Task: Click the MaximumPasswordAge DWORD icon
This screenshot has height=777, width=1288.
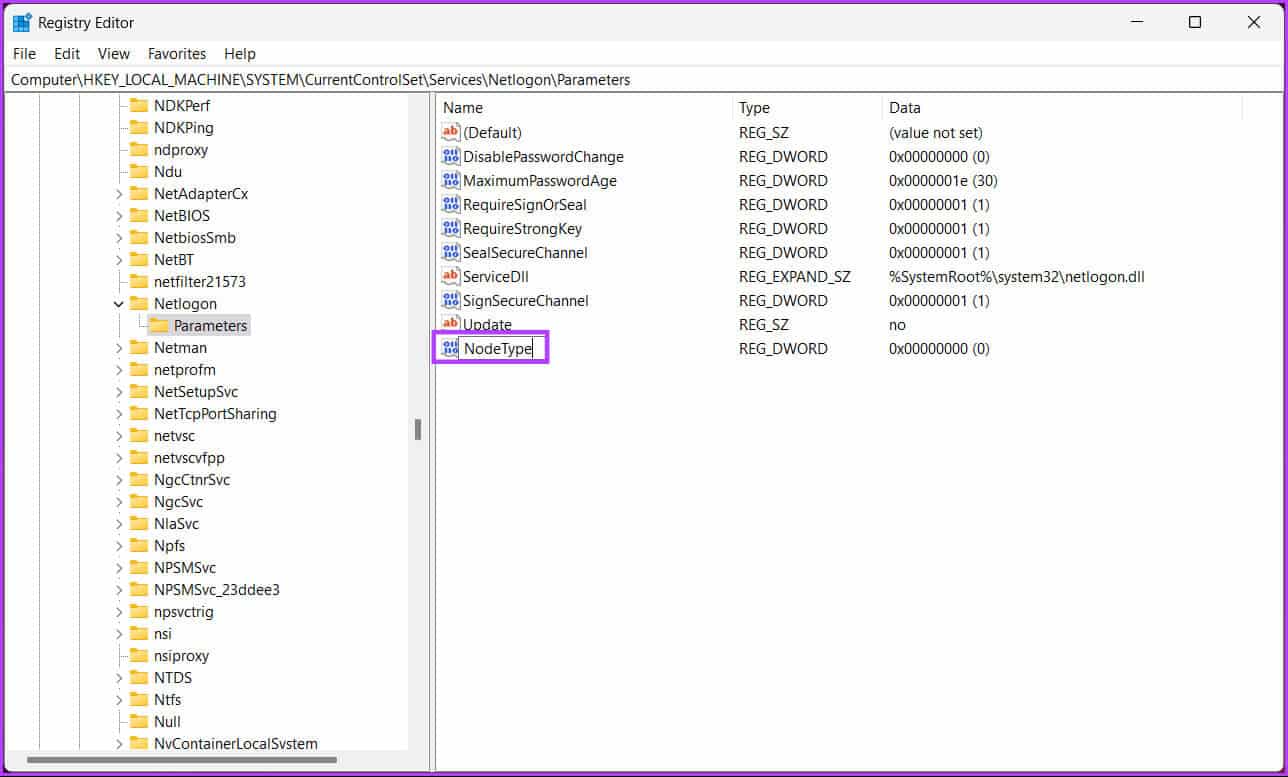Action: (450, 180)
